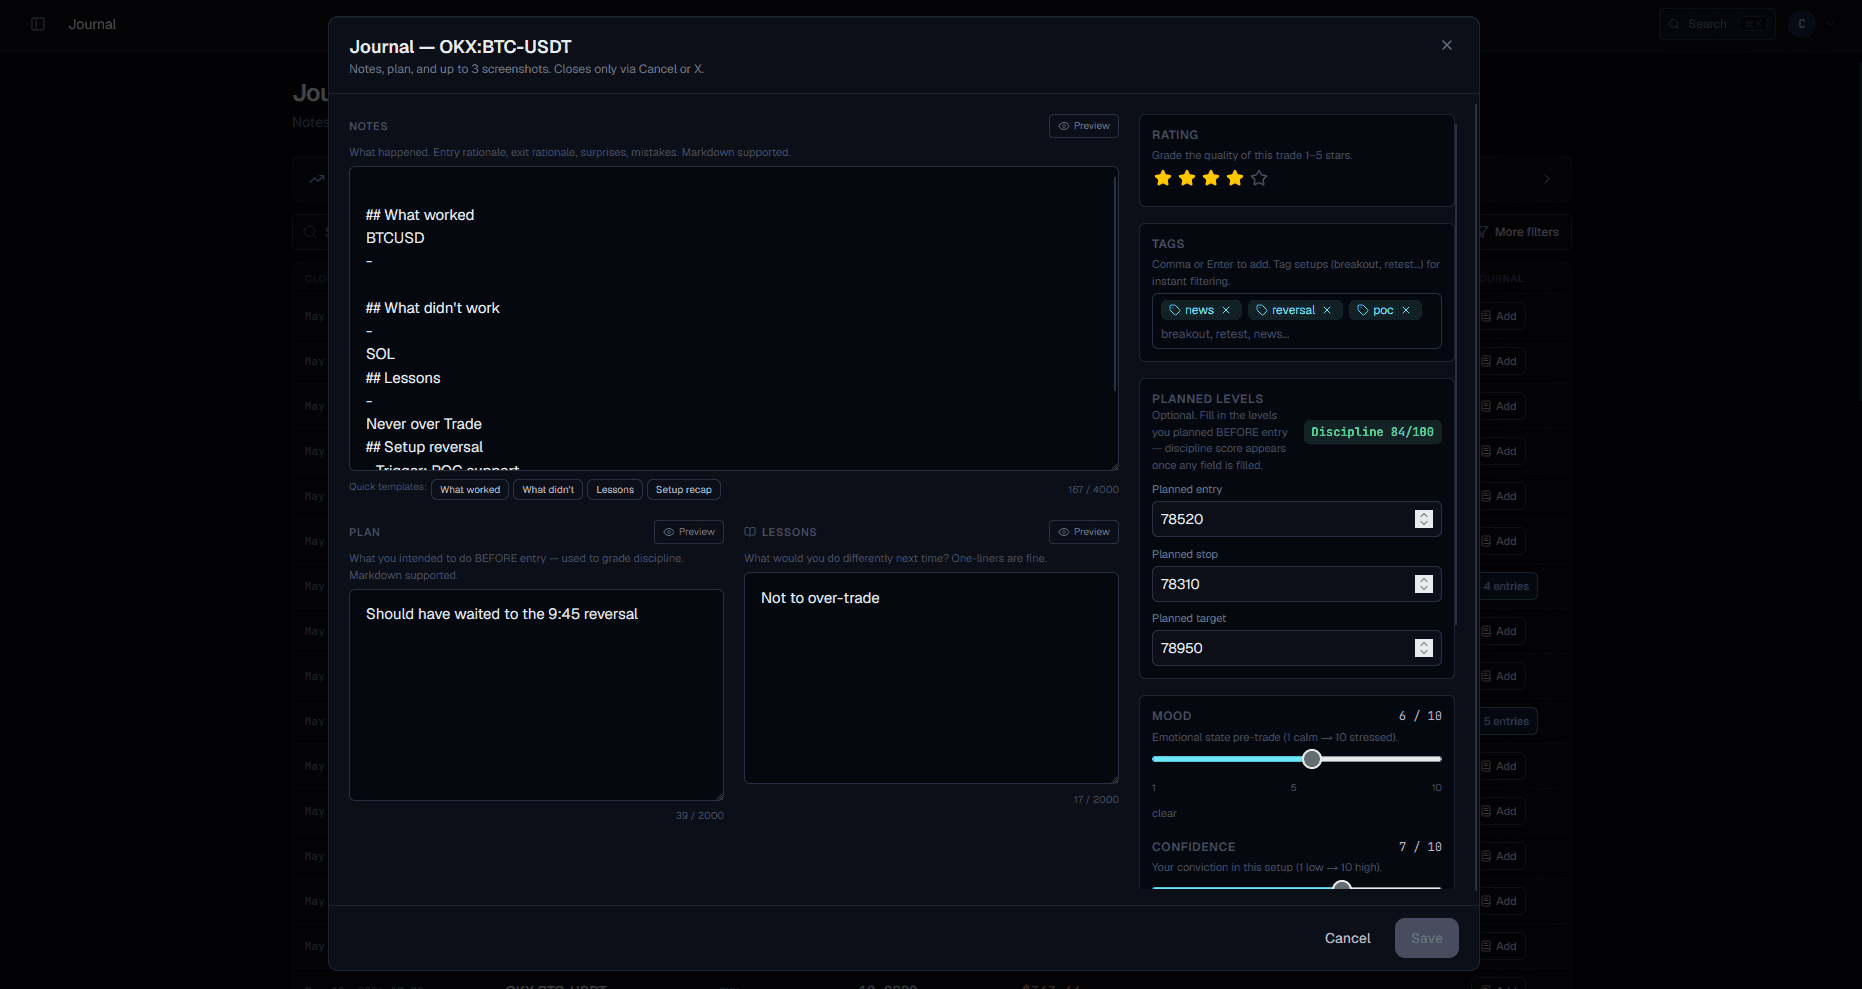
Task: Click inside the Lessons text area
Action: tap(931, 678)
